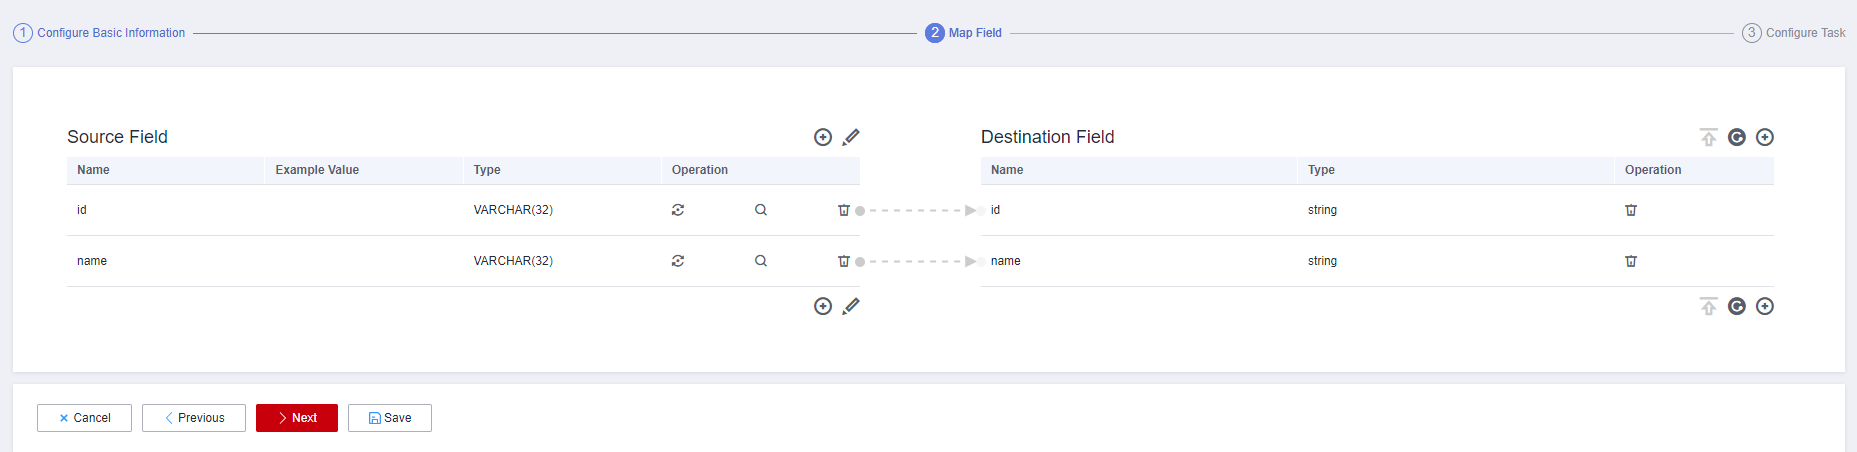Click mapping connector dot for id row
The height and width of the screenshot is (452, 1857).
(860, 211)
